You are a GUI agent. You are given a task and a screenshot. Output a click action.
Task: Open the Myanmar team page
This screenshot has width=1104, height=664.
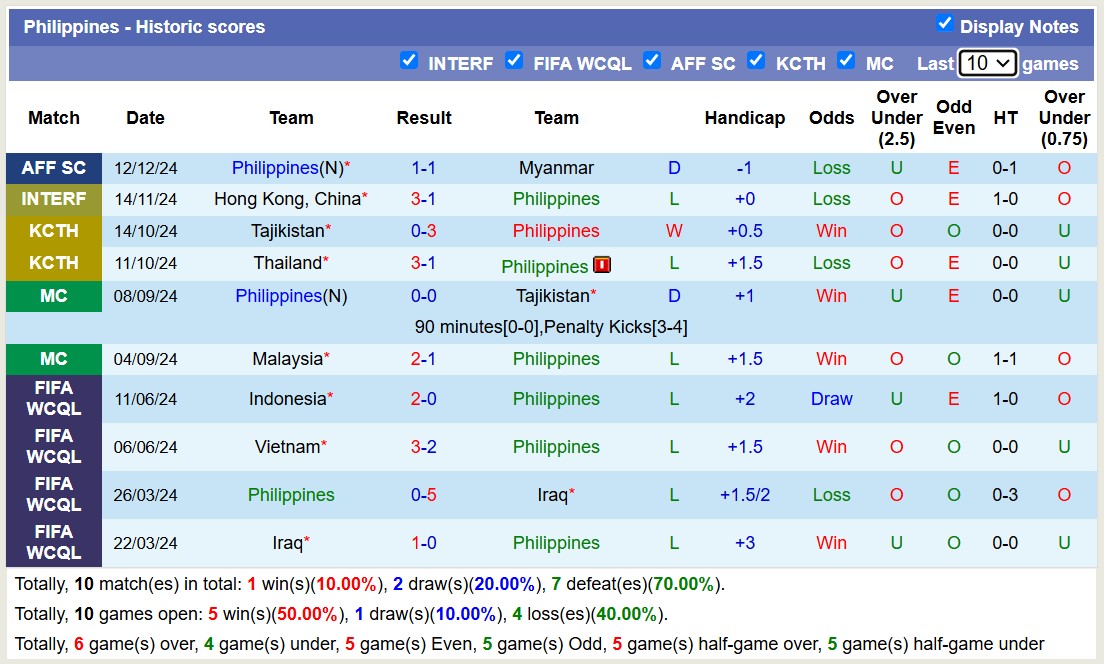[556, 168]
